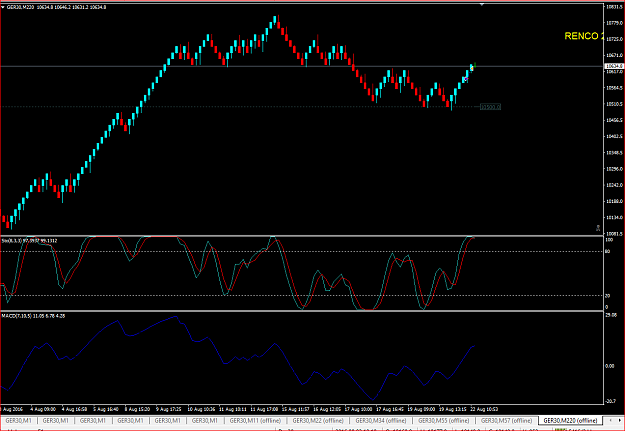Click the '11 Aug 17:08' time label
The height and width of the screenshot is (431, 625).
(264, 409)
